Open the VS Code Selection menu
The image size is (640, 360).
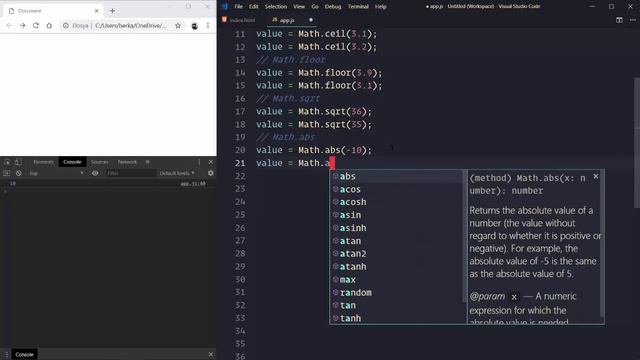(x=276, y=7)
